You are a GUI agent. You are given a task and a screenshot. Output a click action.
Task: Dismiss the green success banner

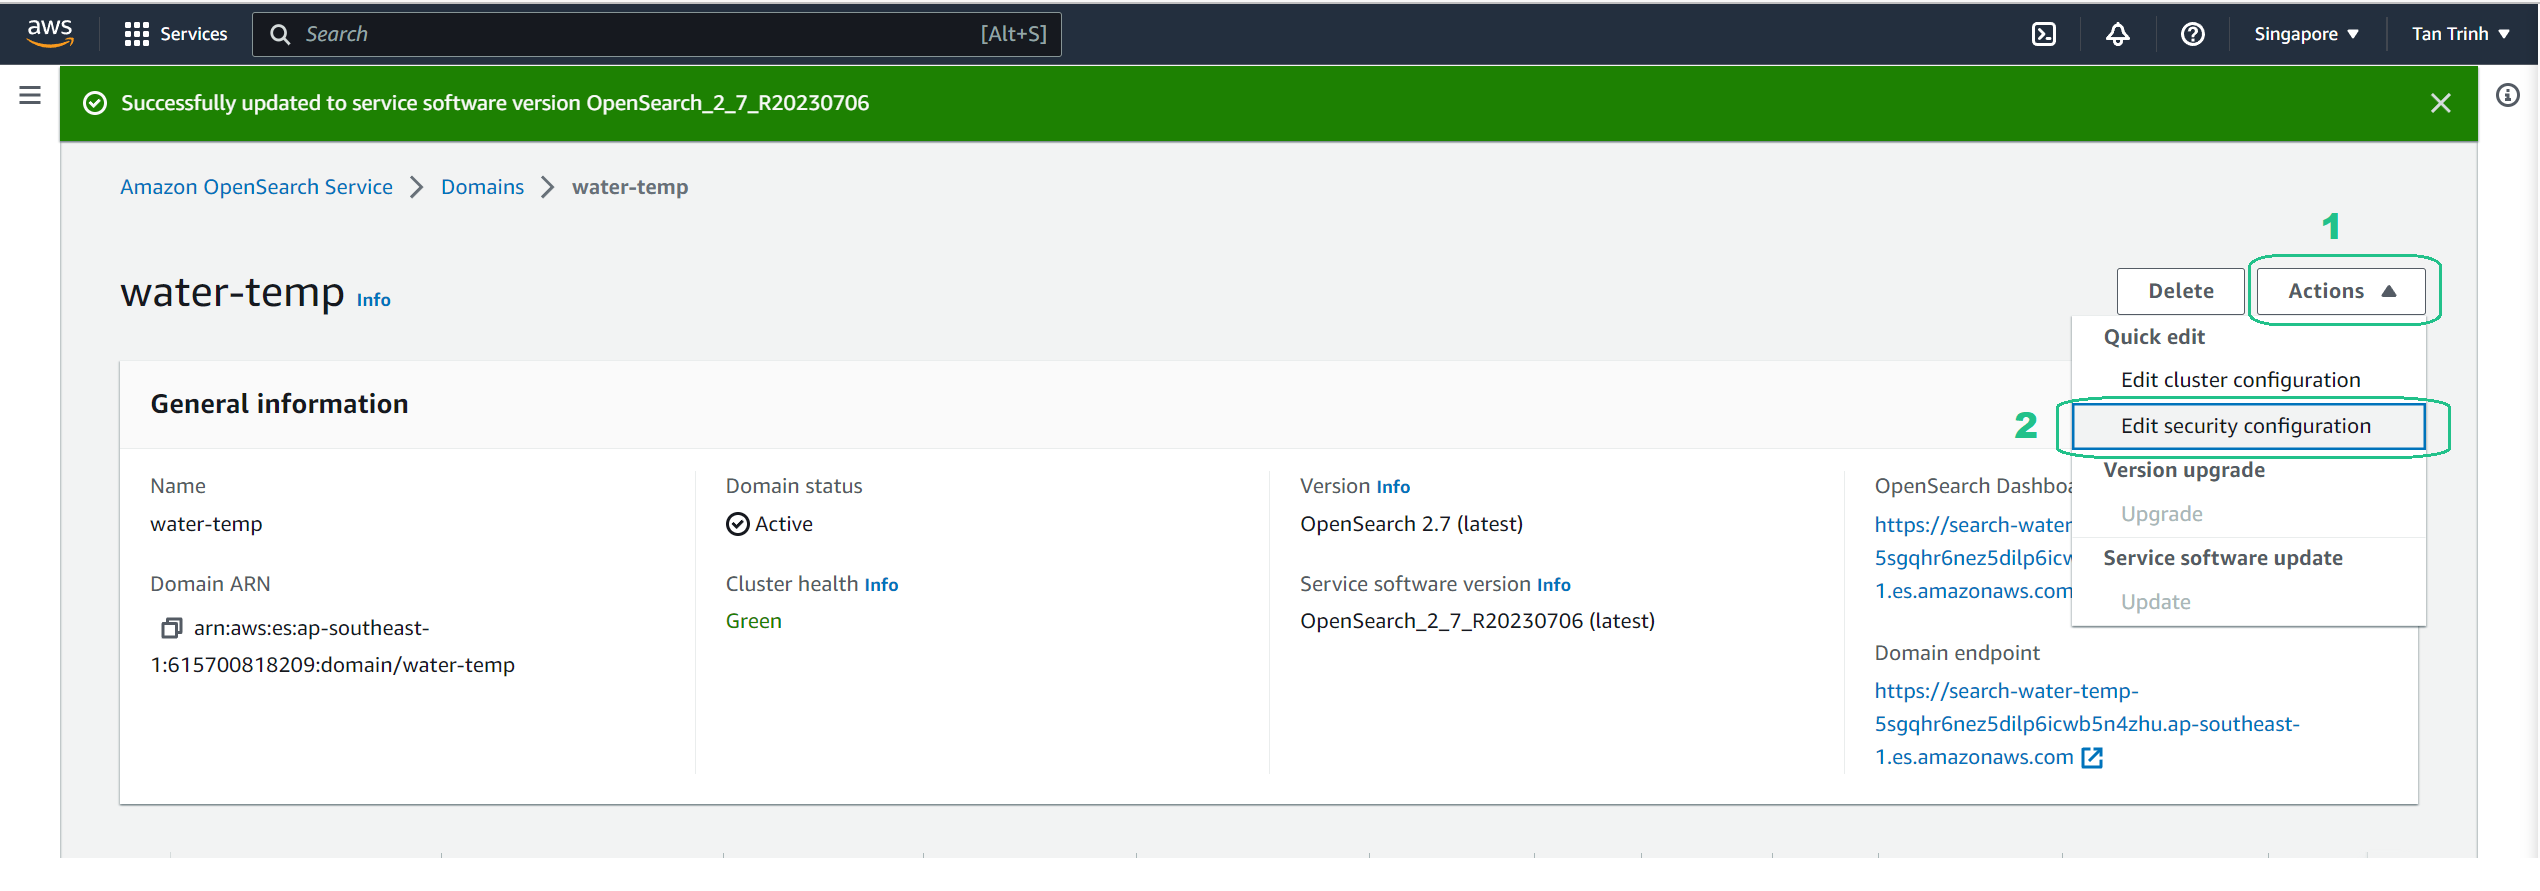coord(2440,103)
